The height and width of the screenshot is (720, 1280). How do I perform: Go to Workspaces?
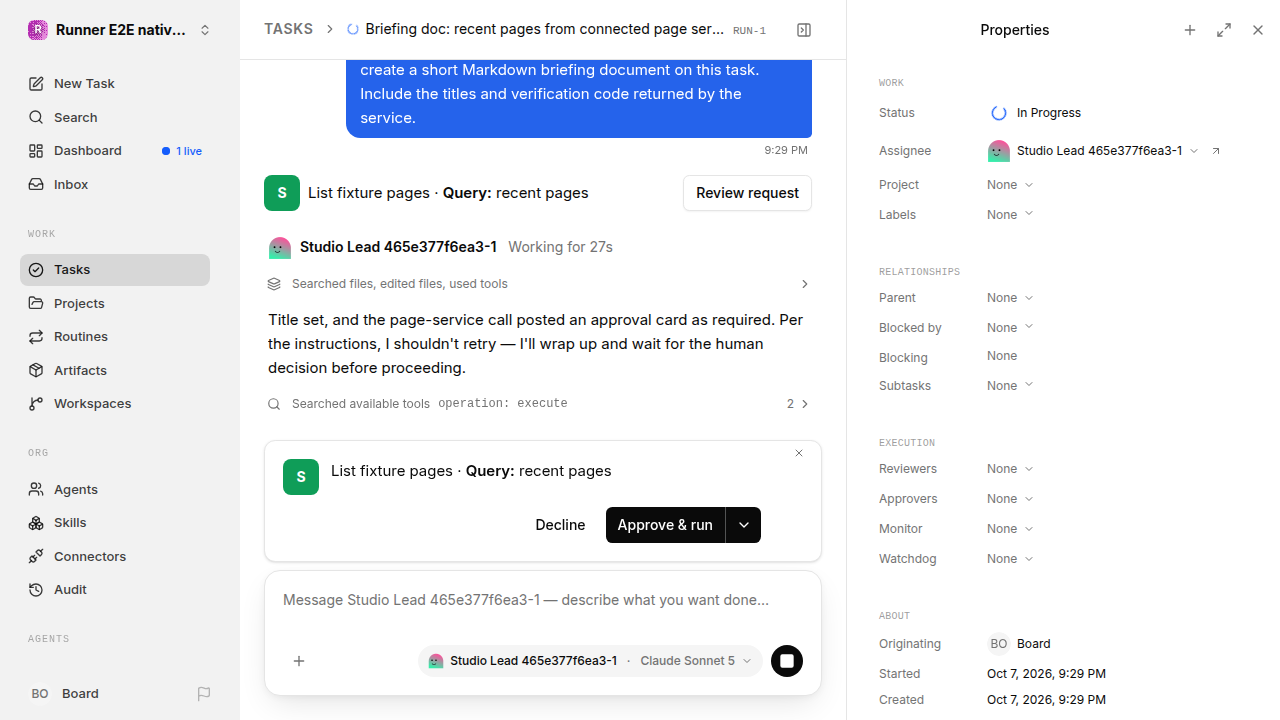click(x=115, y=404)
